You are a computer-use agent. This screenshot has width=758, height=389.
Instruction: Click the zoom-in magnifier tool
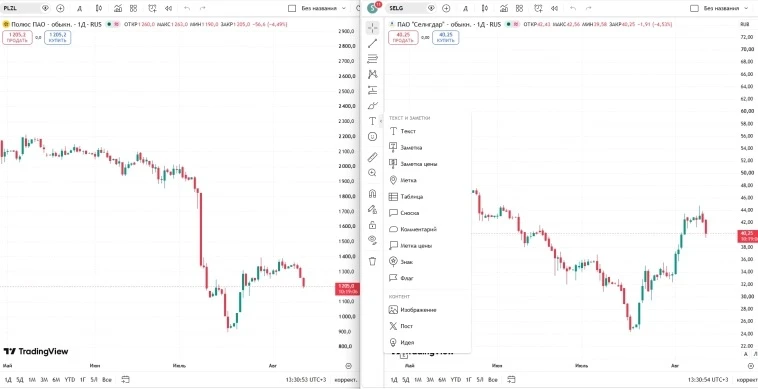coord(372,173)
